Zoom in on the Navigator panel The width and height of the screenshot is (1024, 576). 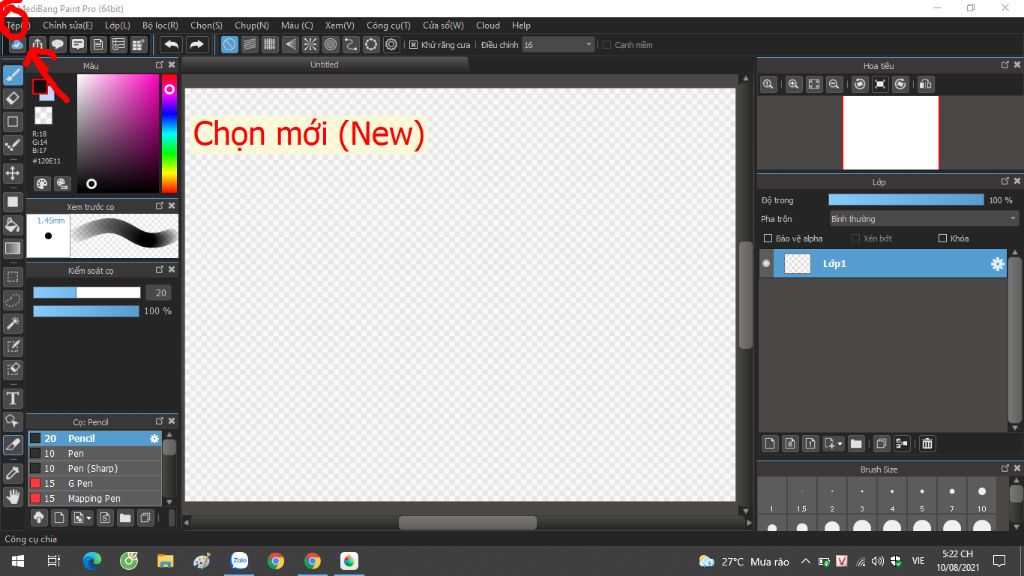tap(793, 84)
